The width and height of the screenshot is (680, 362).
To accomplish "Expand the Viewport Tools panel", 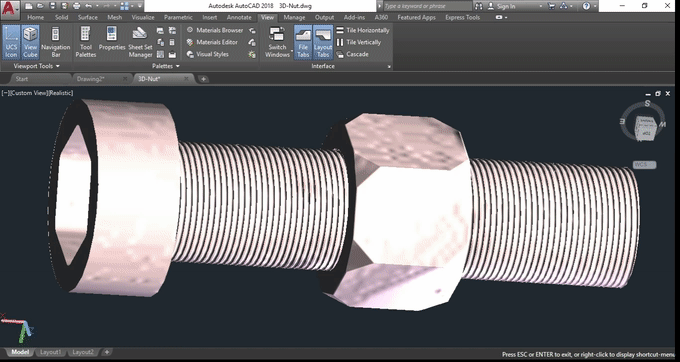I will [x=36, y=66].
